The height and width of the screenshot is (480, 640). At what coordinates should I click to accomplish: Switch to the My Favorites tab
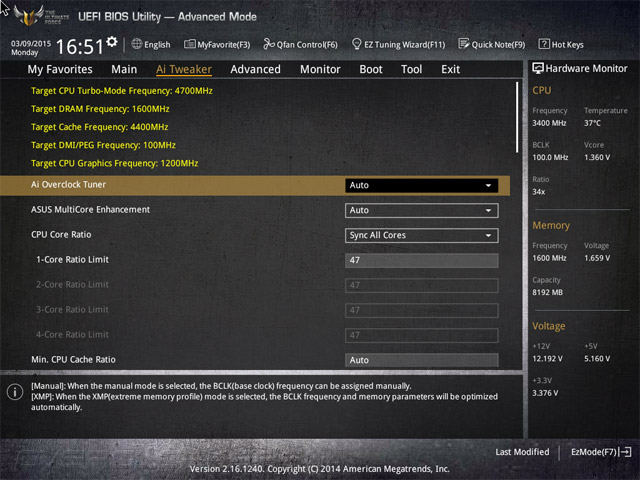60,69
